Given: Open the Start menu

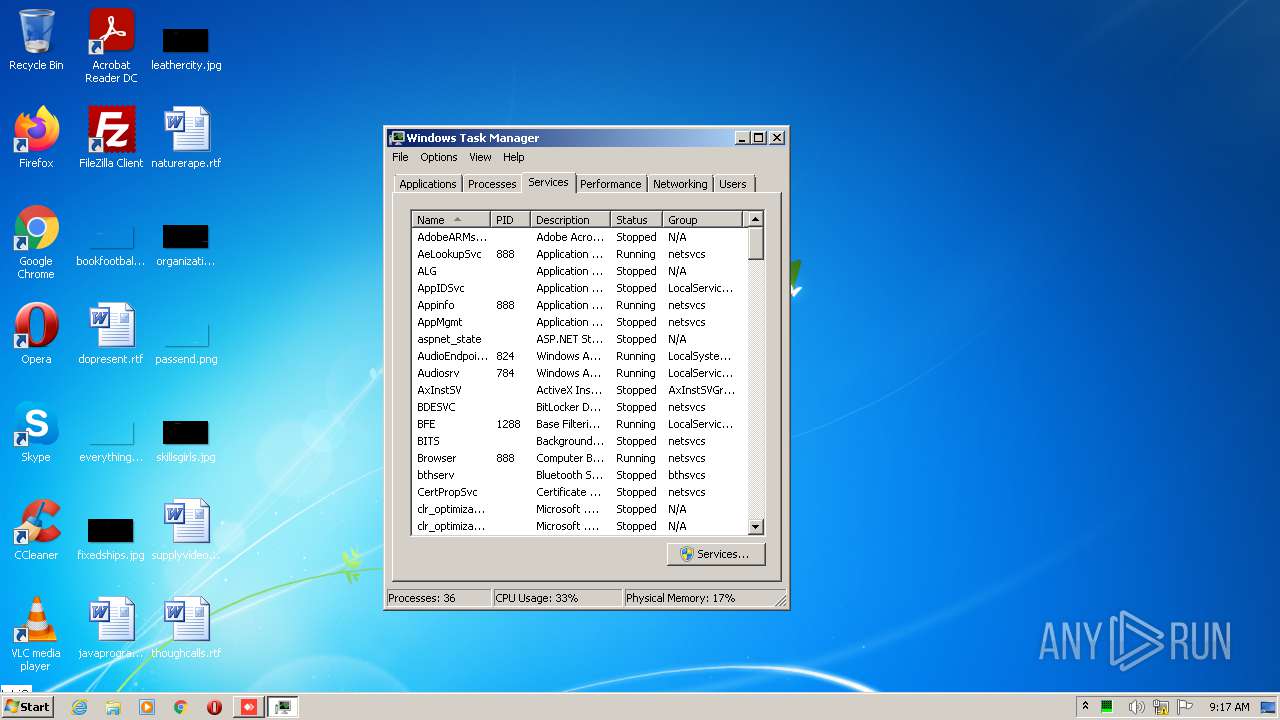Looking at the screenshot, I should click(x=28, y=707).
